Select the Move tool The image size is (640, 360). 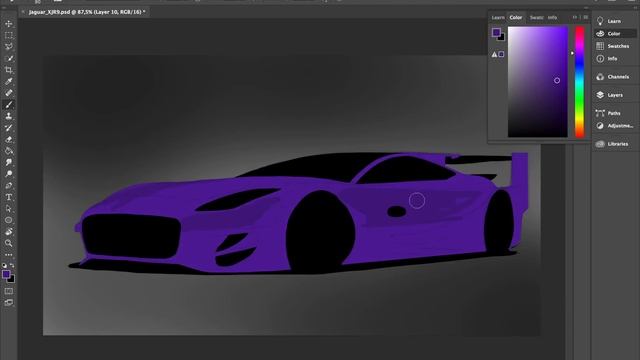tap(9, 24)
